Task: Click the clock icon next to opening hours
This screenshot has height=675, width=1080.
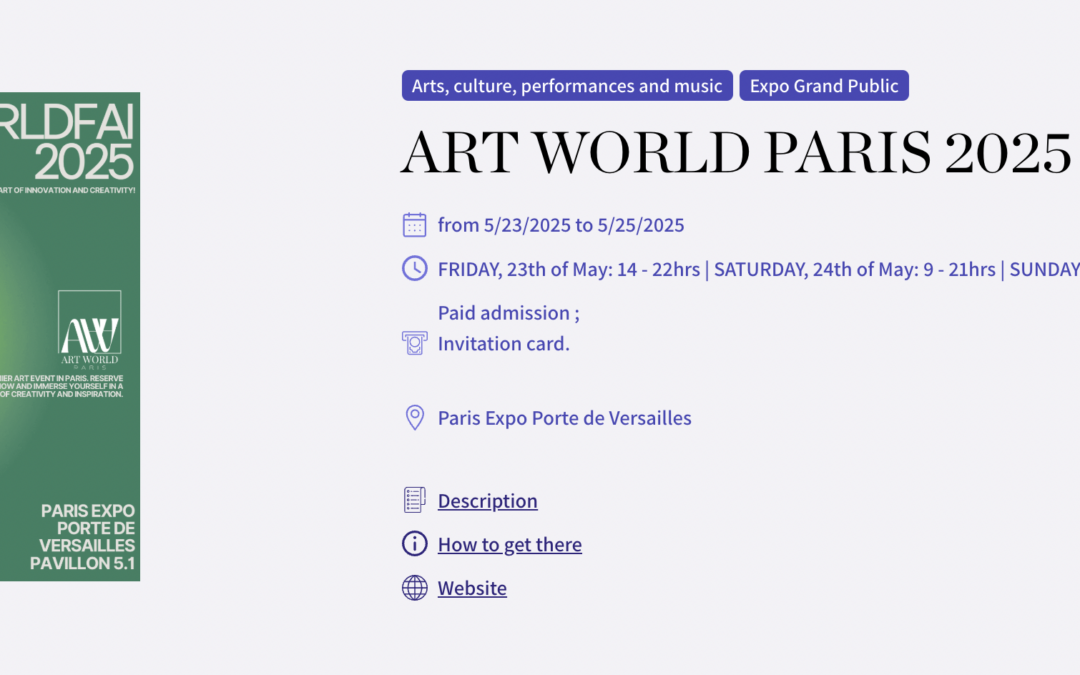Action: [414, 269]
